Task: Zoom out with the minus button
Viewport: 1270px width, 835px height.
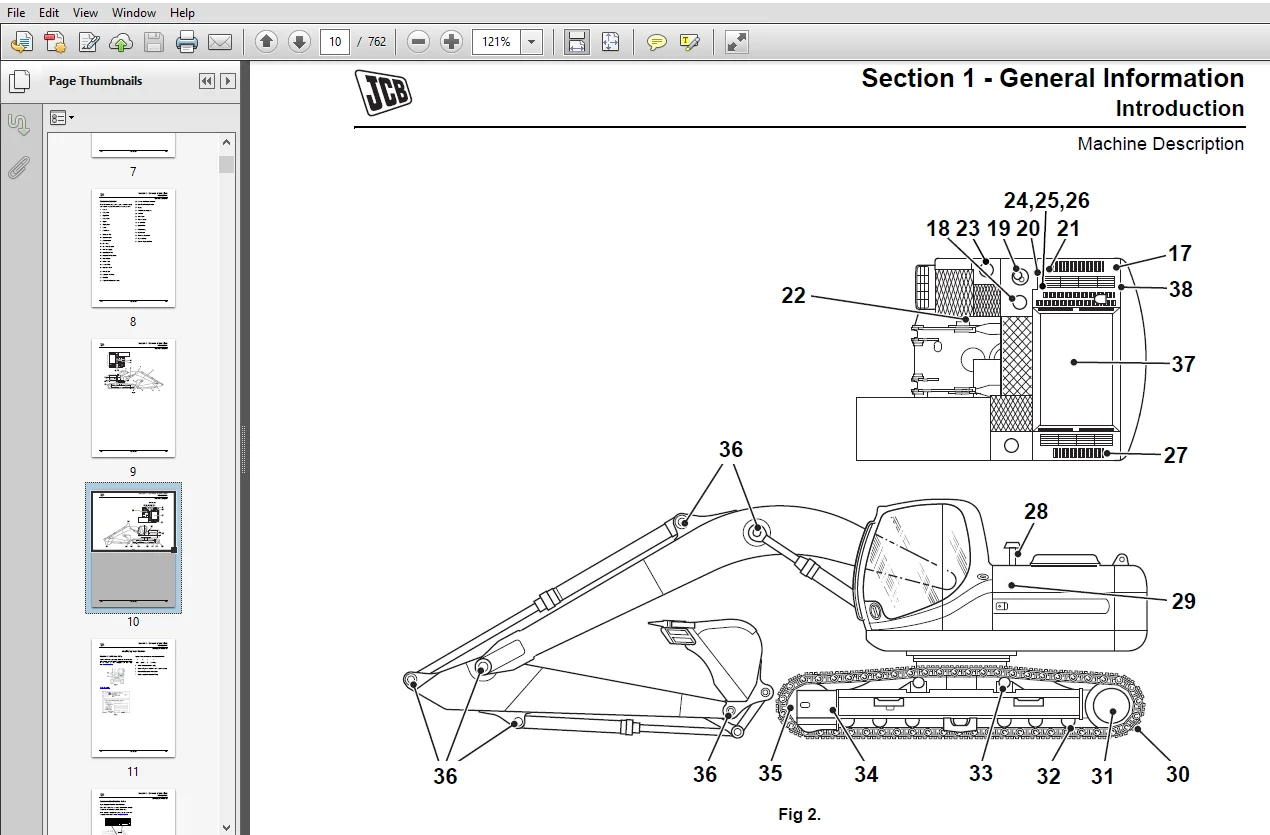Action: tap(419, 42)
